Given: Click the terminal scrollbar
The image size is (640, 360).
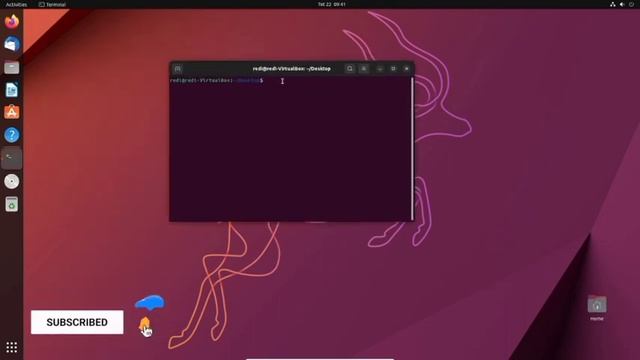Looking at the screenshot, I should [x=412, y=149].
